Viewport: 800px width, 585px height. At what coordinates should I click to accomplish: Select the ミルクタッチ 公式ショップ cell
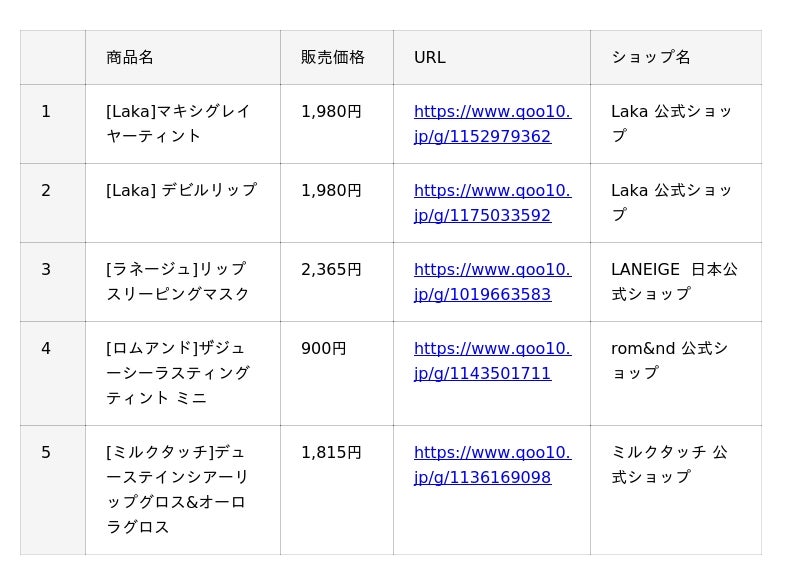click(x=669, y=465)
